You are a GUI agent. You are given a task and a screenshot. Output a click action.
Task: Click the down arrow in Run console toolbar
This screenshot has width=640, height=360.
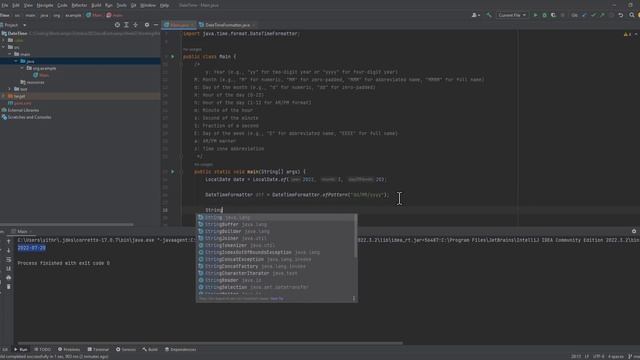coord(9,250)
